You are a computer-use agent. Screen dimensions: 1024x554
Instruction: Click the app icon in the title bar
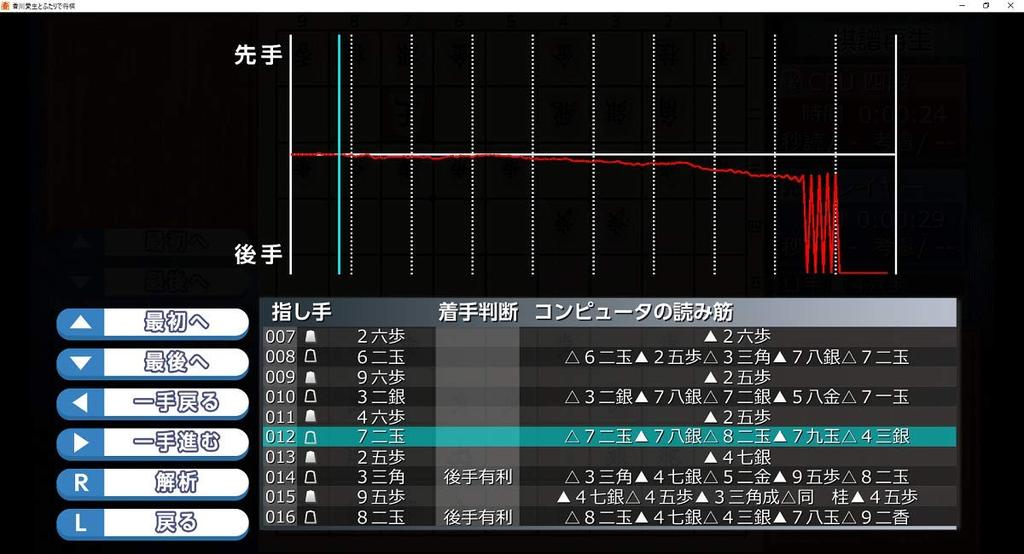tap(7, 6)
